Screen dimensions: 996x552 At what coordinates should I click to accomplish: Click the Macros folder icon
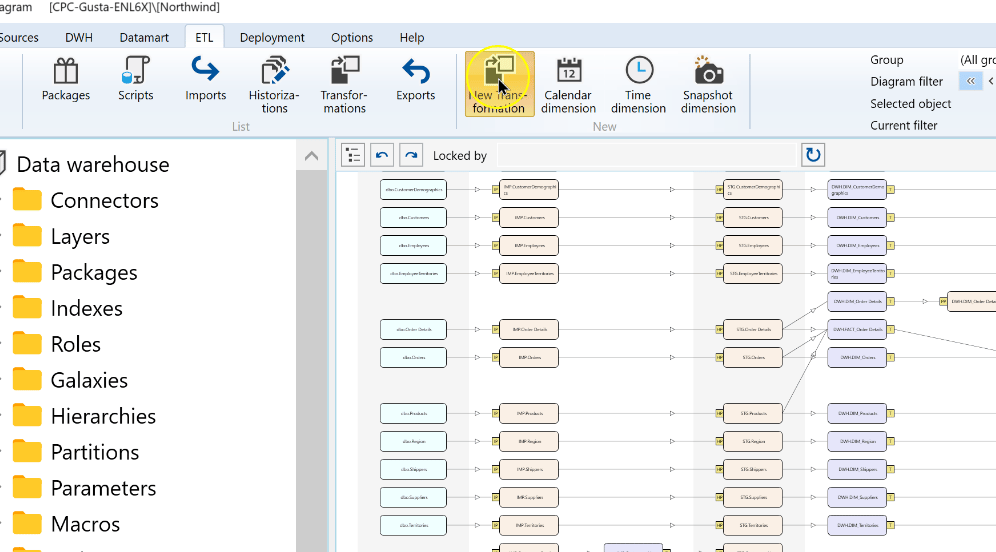coord(27,523)
